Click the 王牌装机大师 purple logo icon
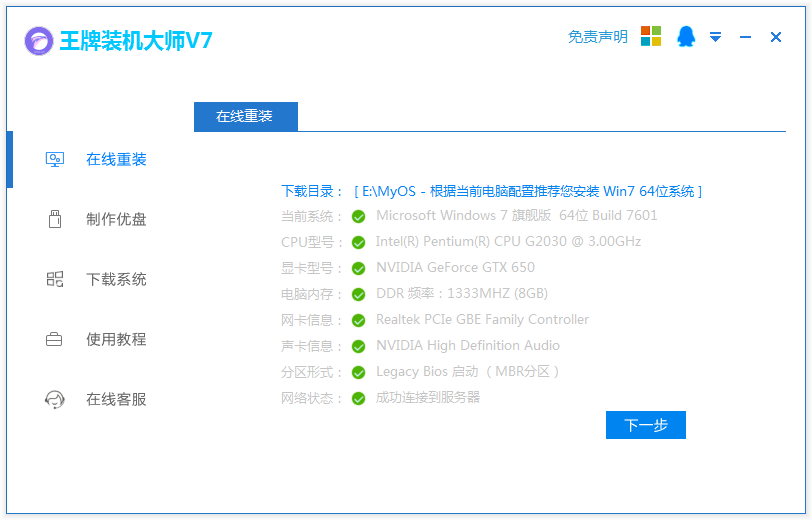 (x=39, y=41)
